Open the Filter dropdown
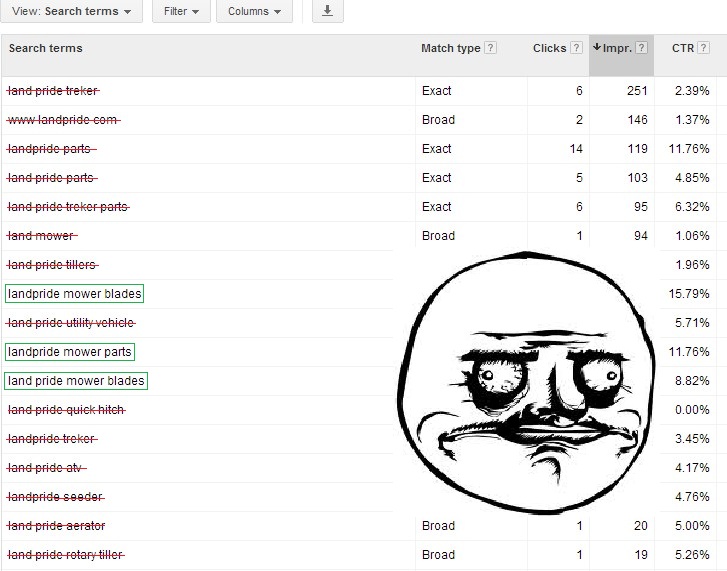The width and height of the screenshot is (727, 571). (181, 11)
